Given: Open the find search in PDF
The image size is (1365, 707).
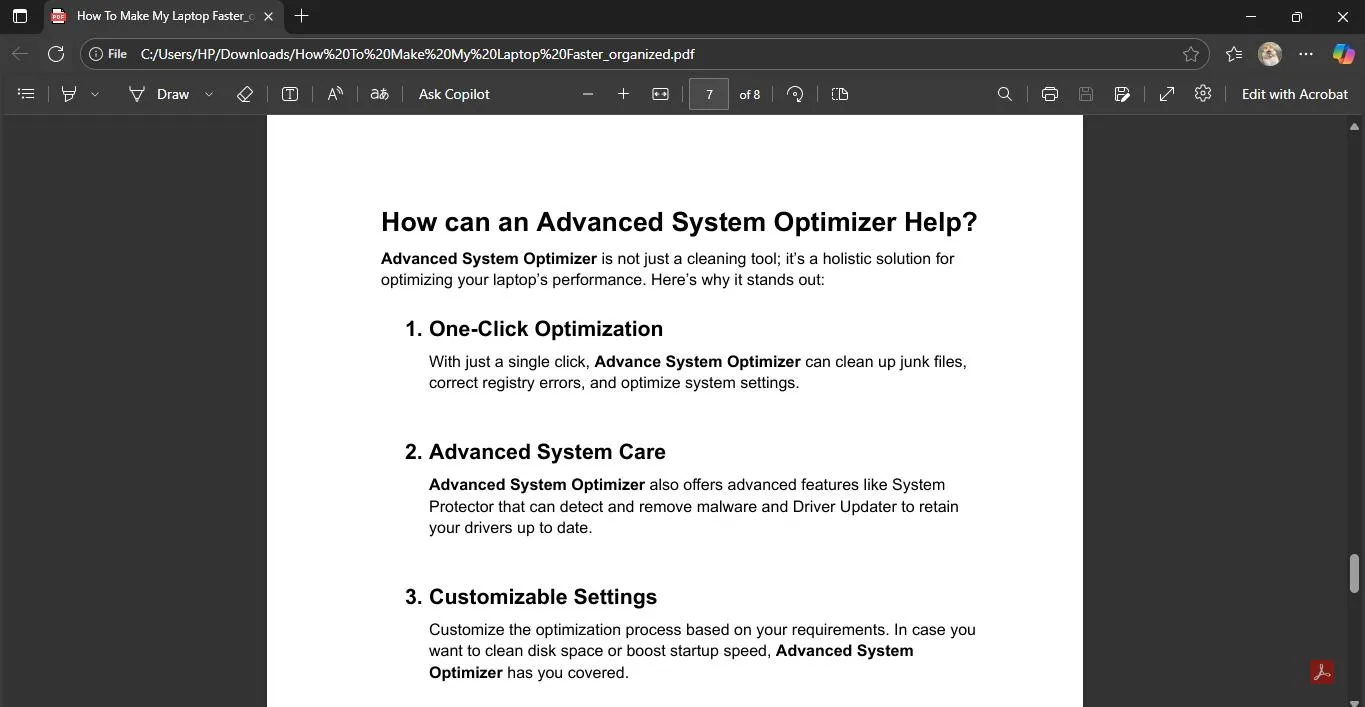Looking at the screenshot, I should [x=1005, y=94].
